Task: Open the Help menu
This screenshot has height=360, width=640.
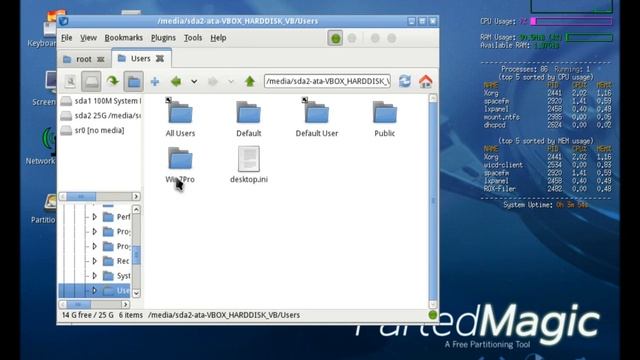Action: [x=218, y=38]
